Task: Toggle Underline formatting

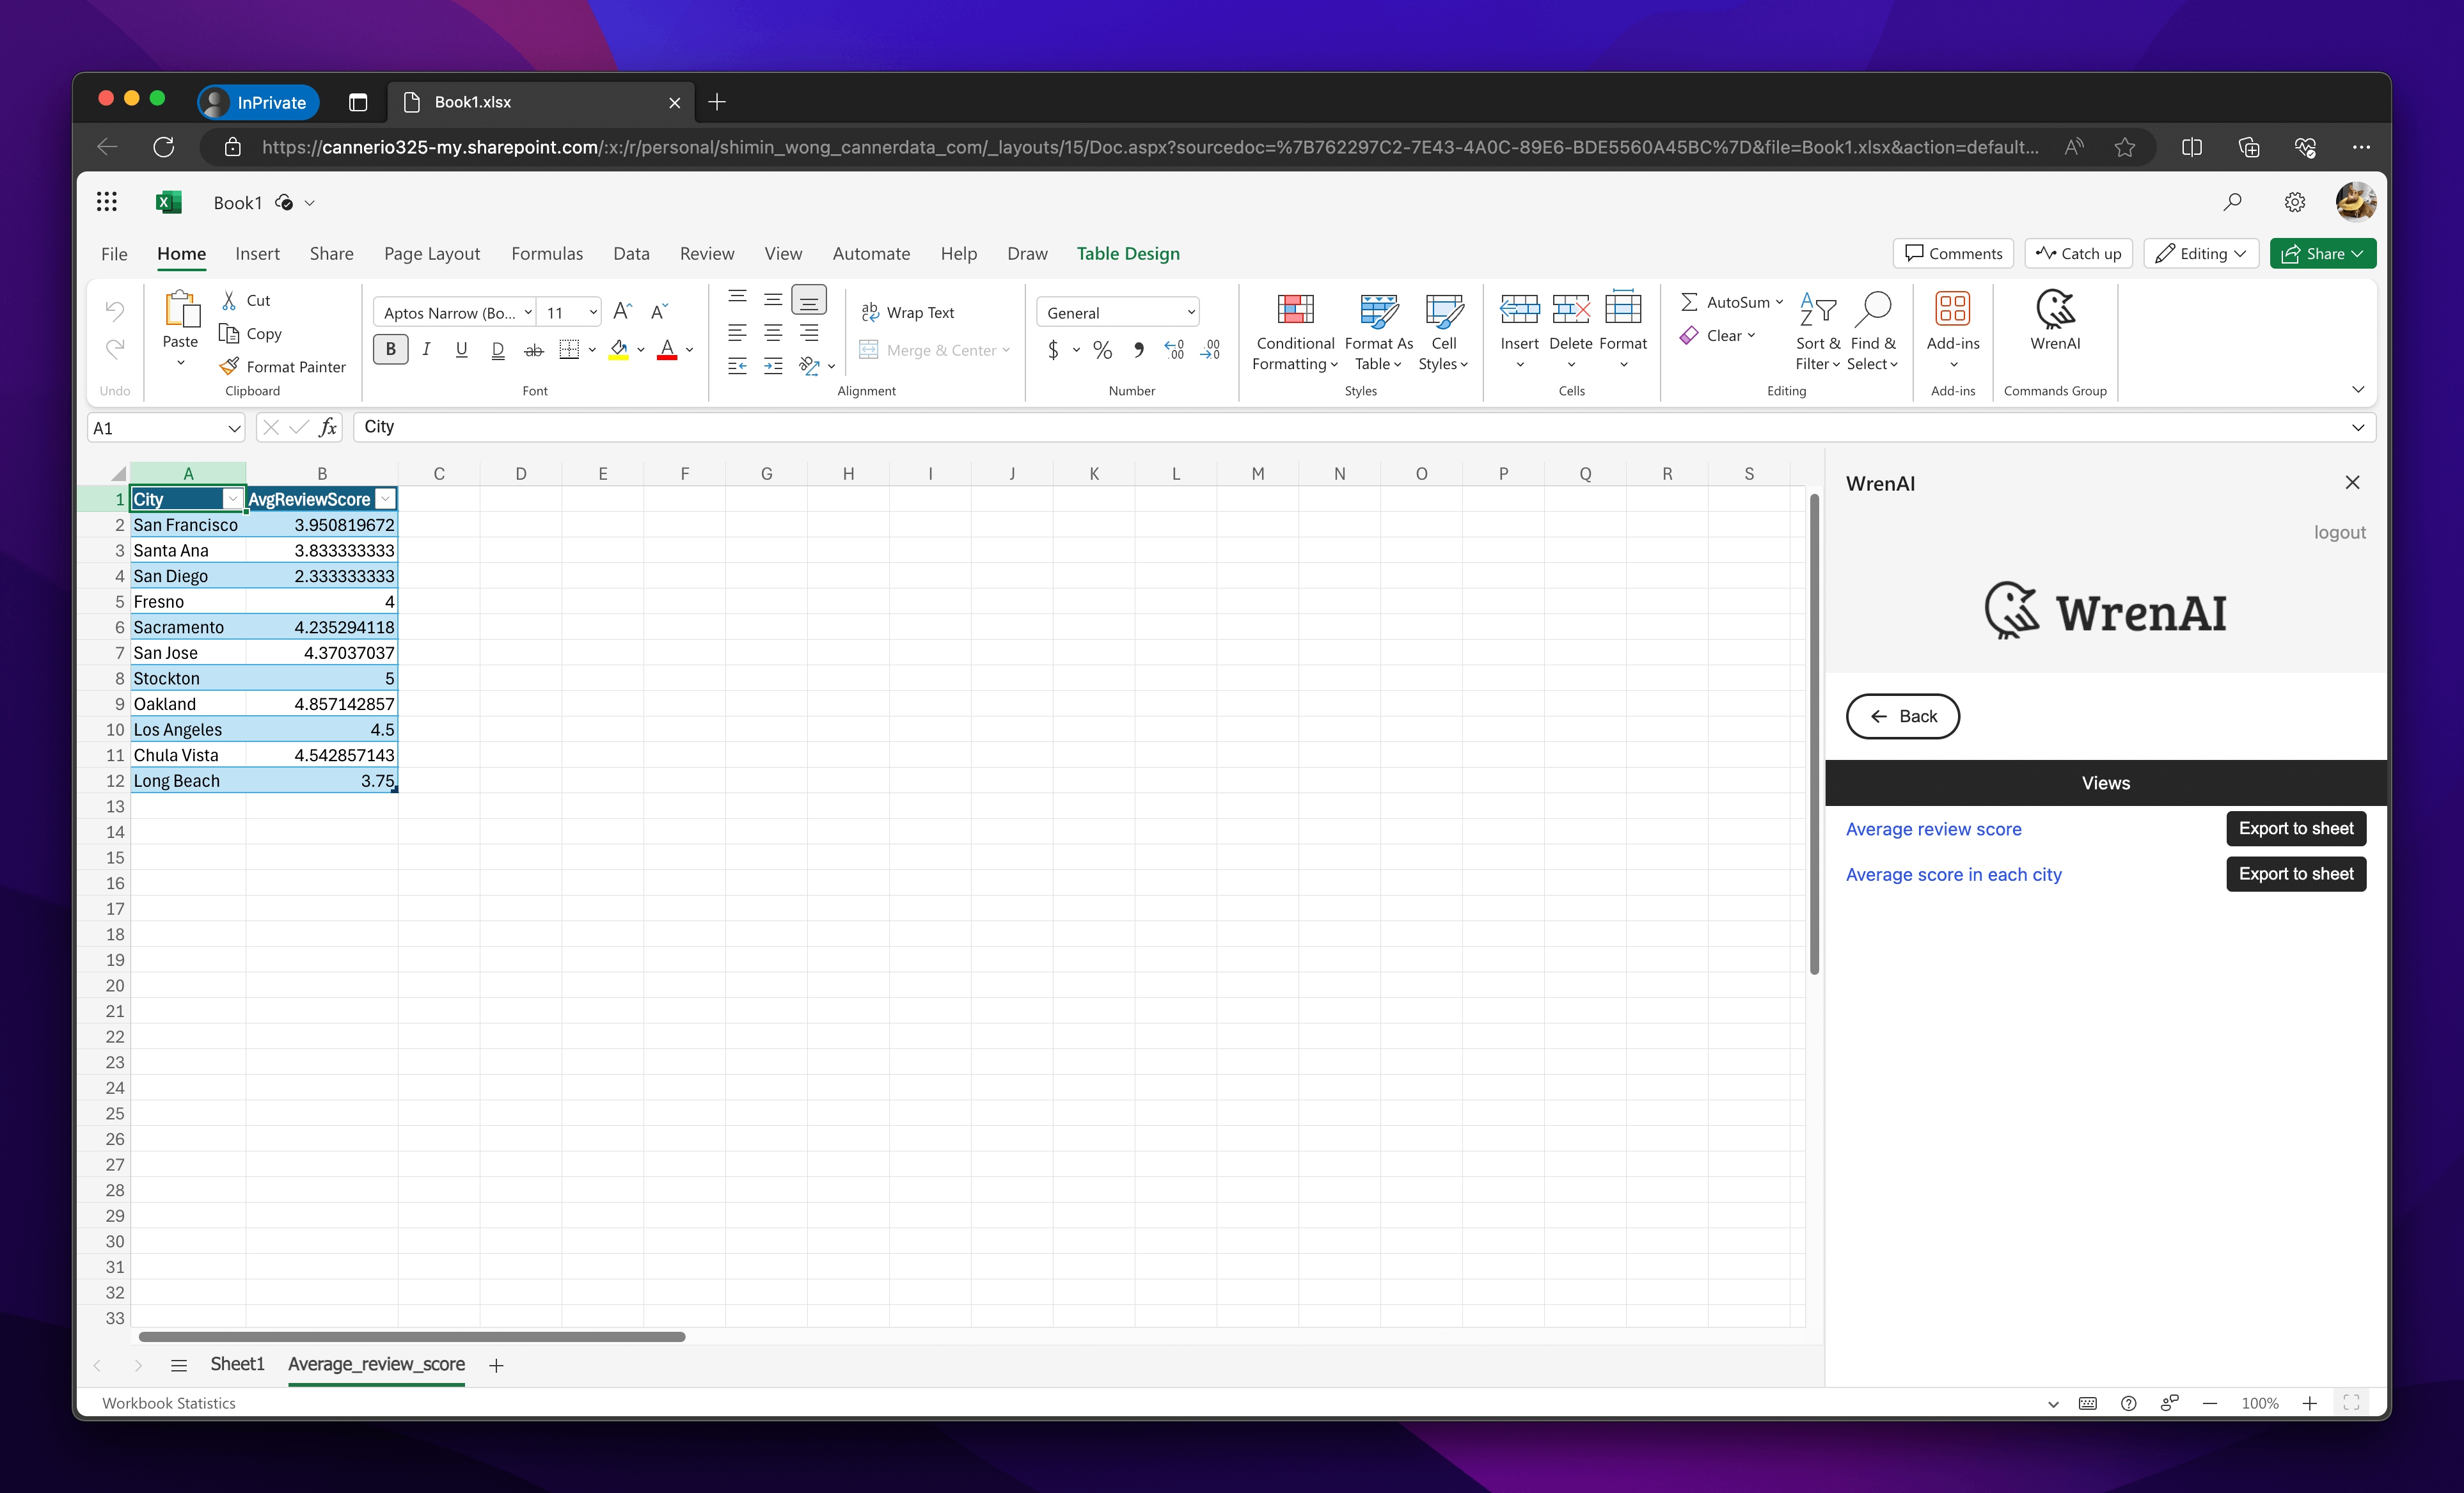Action: point(461,349)
